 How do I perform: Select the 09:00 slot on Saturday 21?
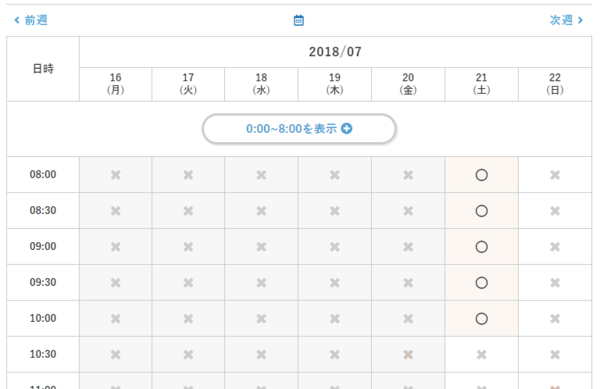coord(481,247)
